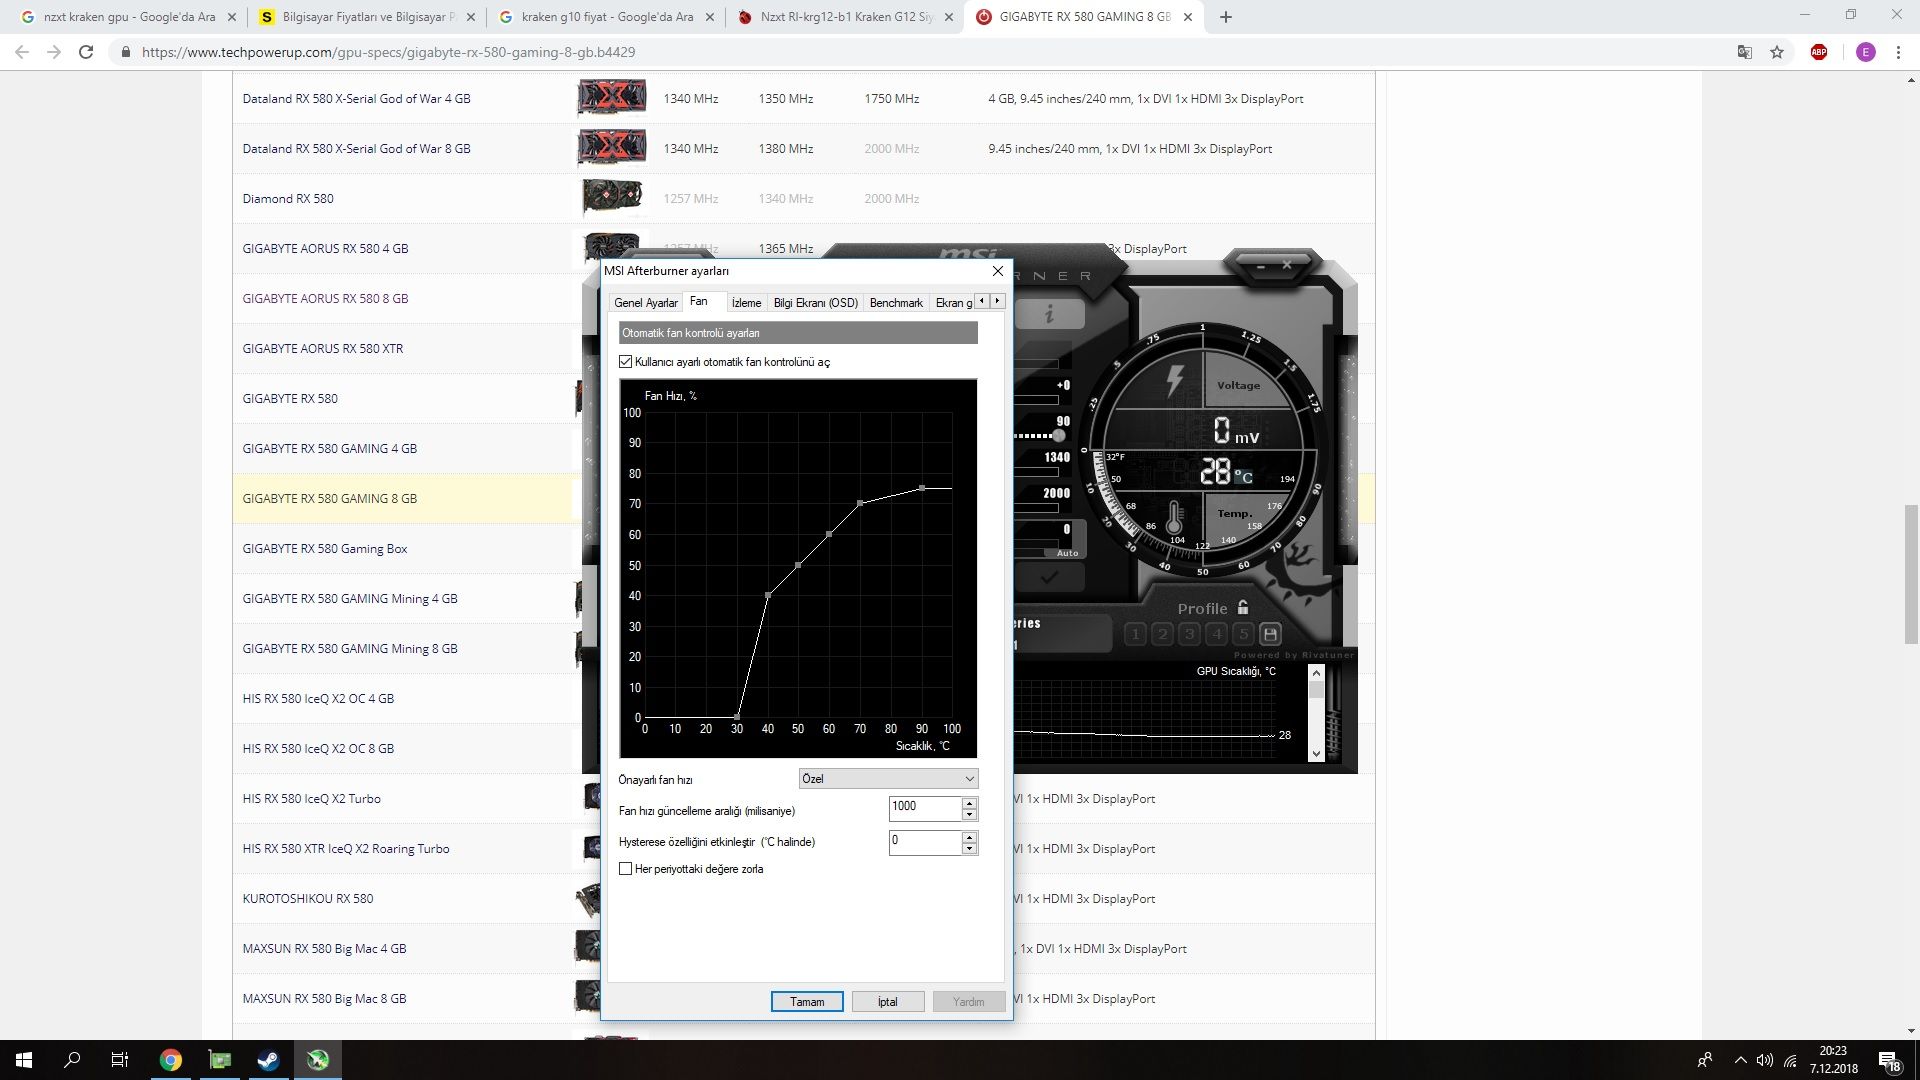
Task: Bookmark this page with the star icon
Action: (x=1777, y=52)
